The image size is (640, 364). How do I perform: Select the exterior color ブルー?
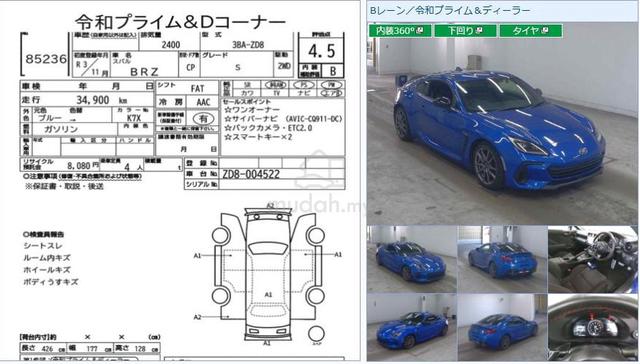(x=49, y=118)
